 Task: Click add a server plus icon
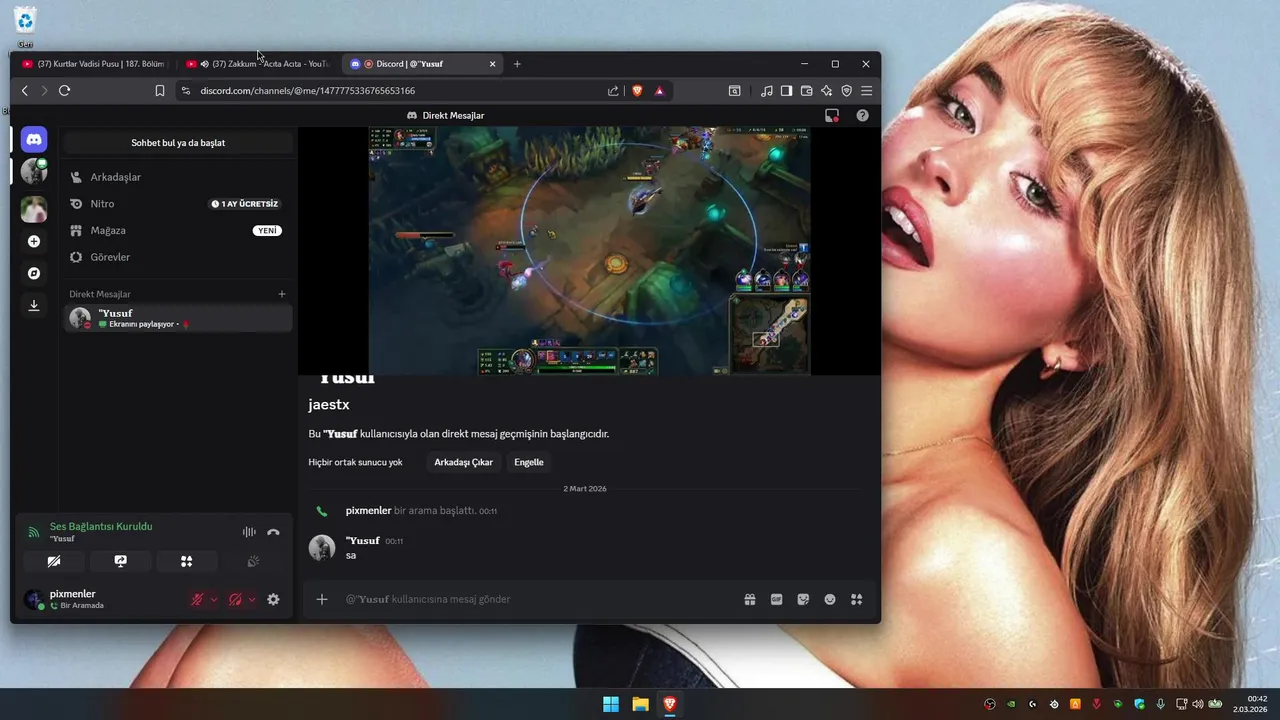[34, 241]
